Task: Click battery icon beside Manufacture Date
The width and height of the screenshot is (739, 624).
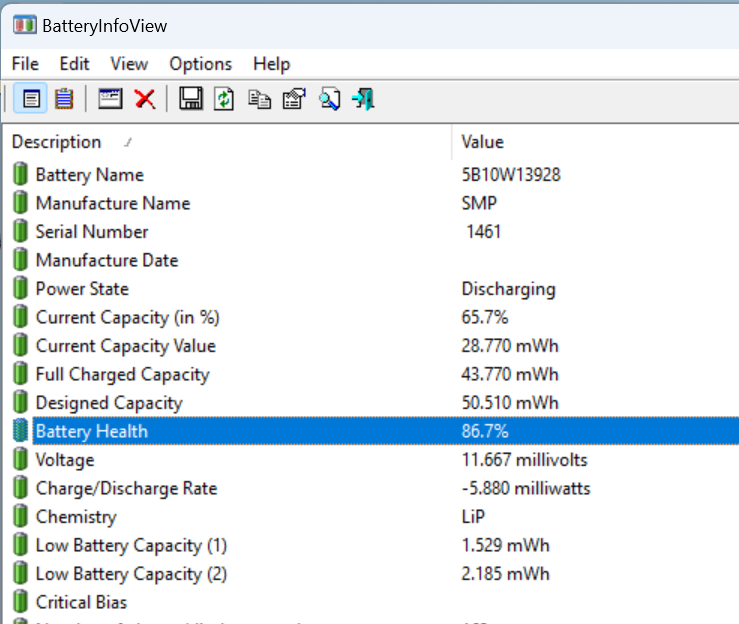Action: pos(20,260)
